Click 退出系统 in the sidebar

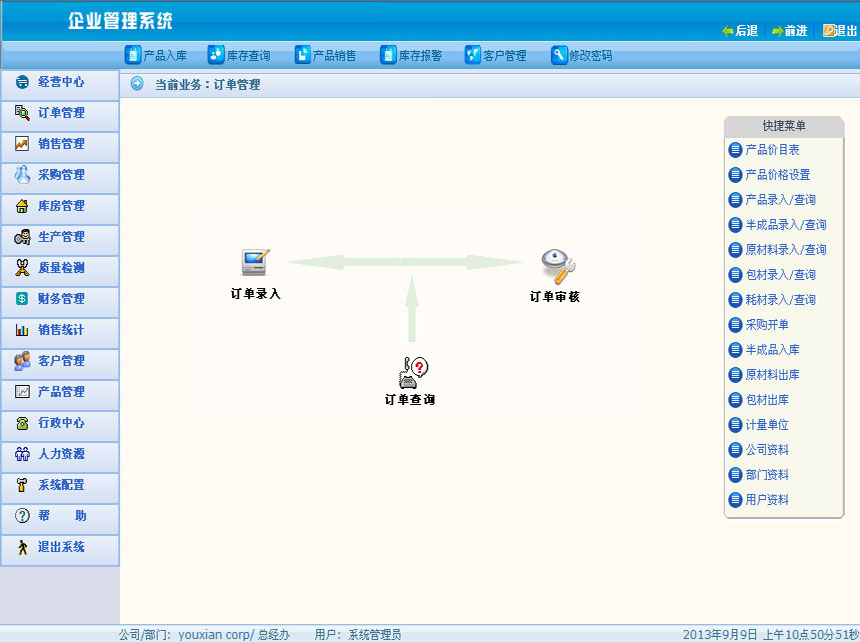pyautogui.click(x=60, y=547)
